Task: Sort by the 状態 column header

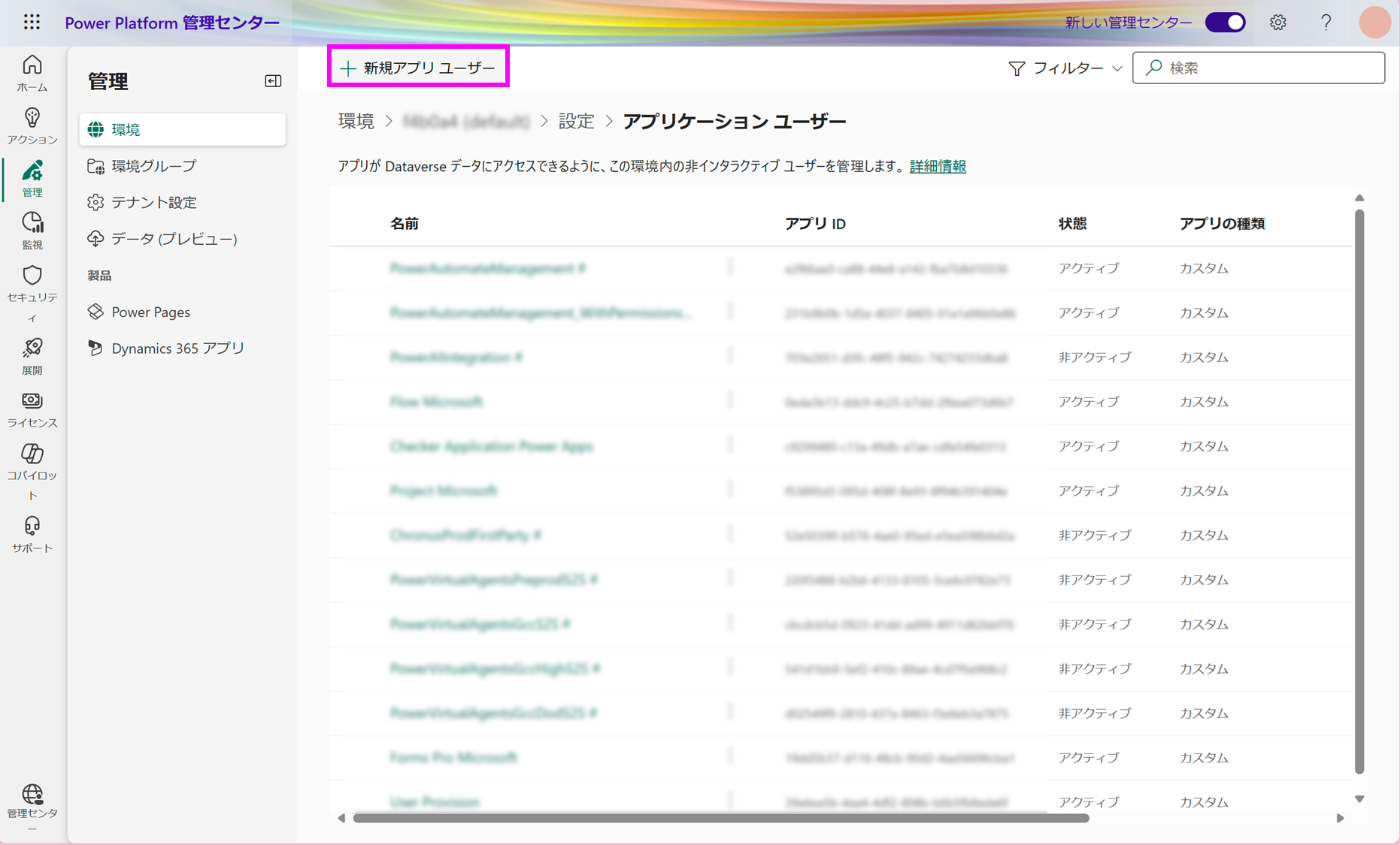Action: coord(1072,224)
